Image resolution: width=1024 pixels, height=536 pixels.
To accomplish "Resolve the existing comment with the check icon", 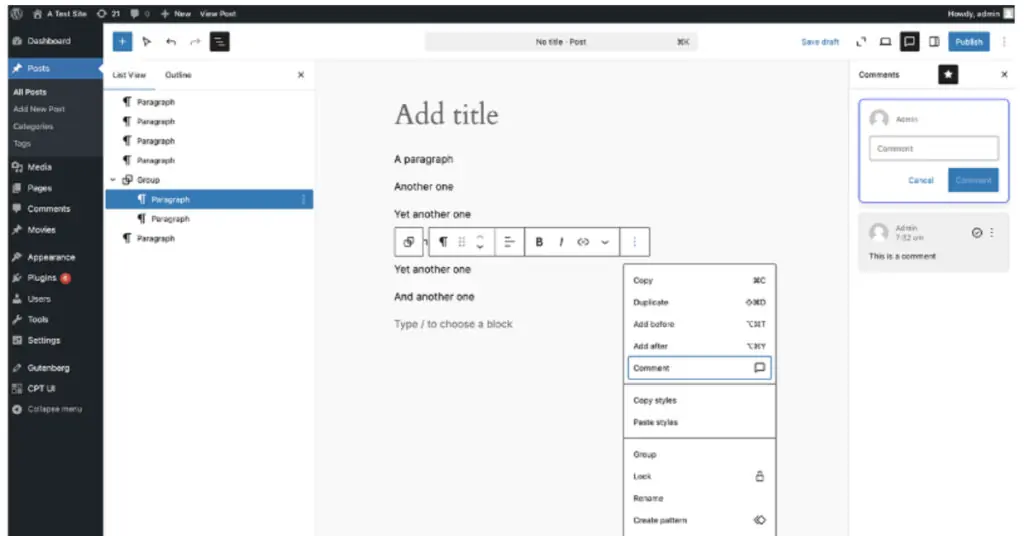I will pyautogui.click(x=977, y=233).
